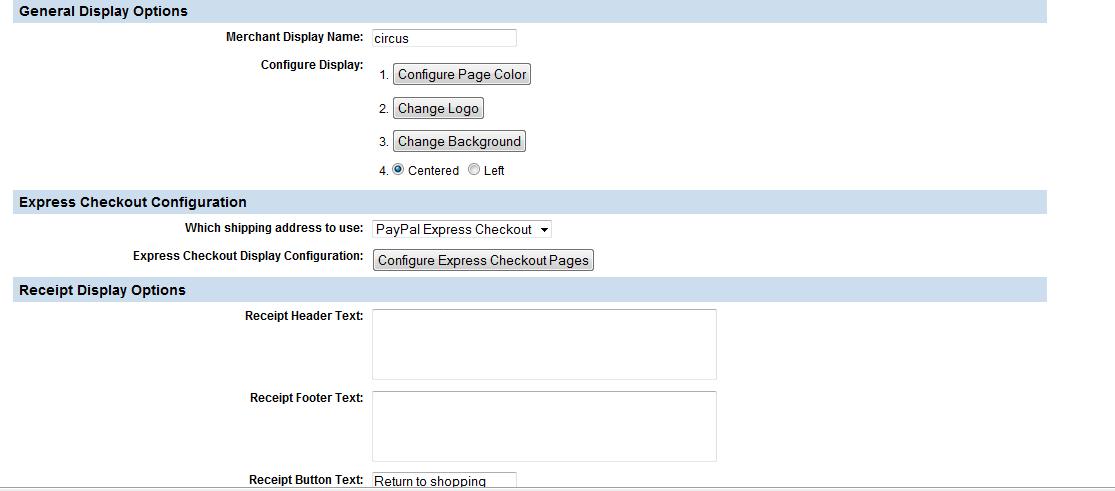Choose the Left alignment radio button
1115x491 pixels.
(x=474, y=170)
